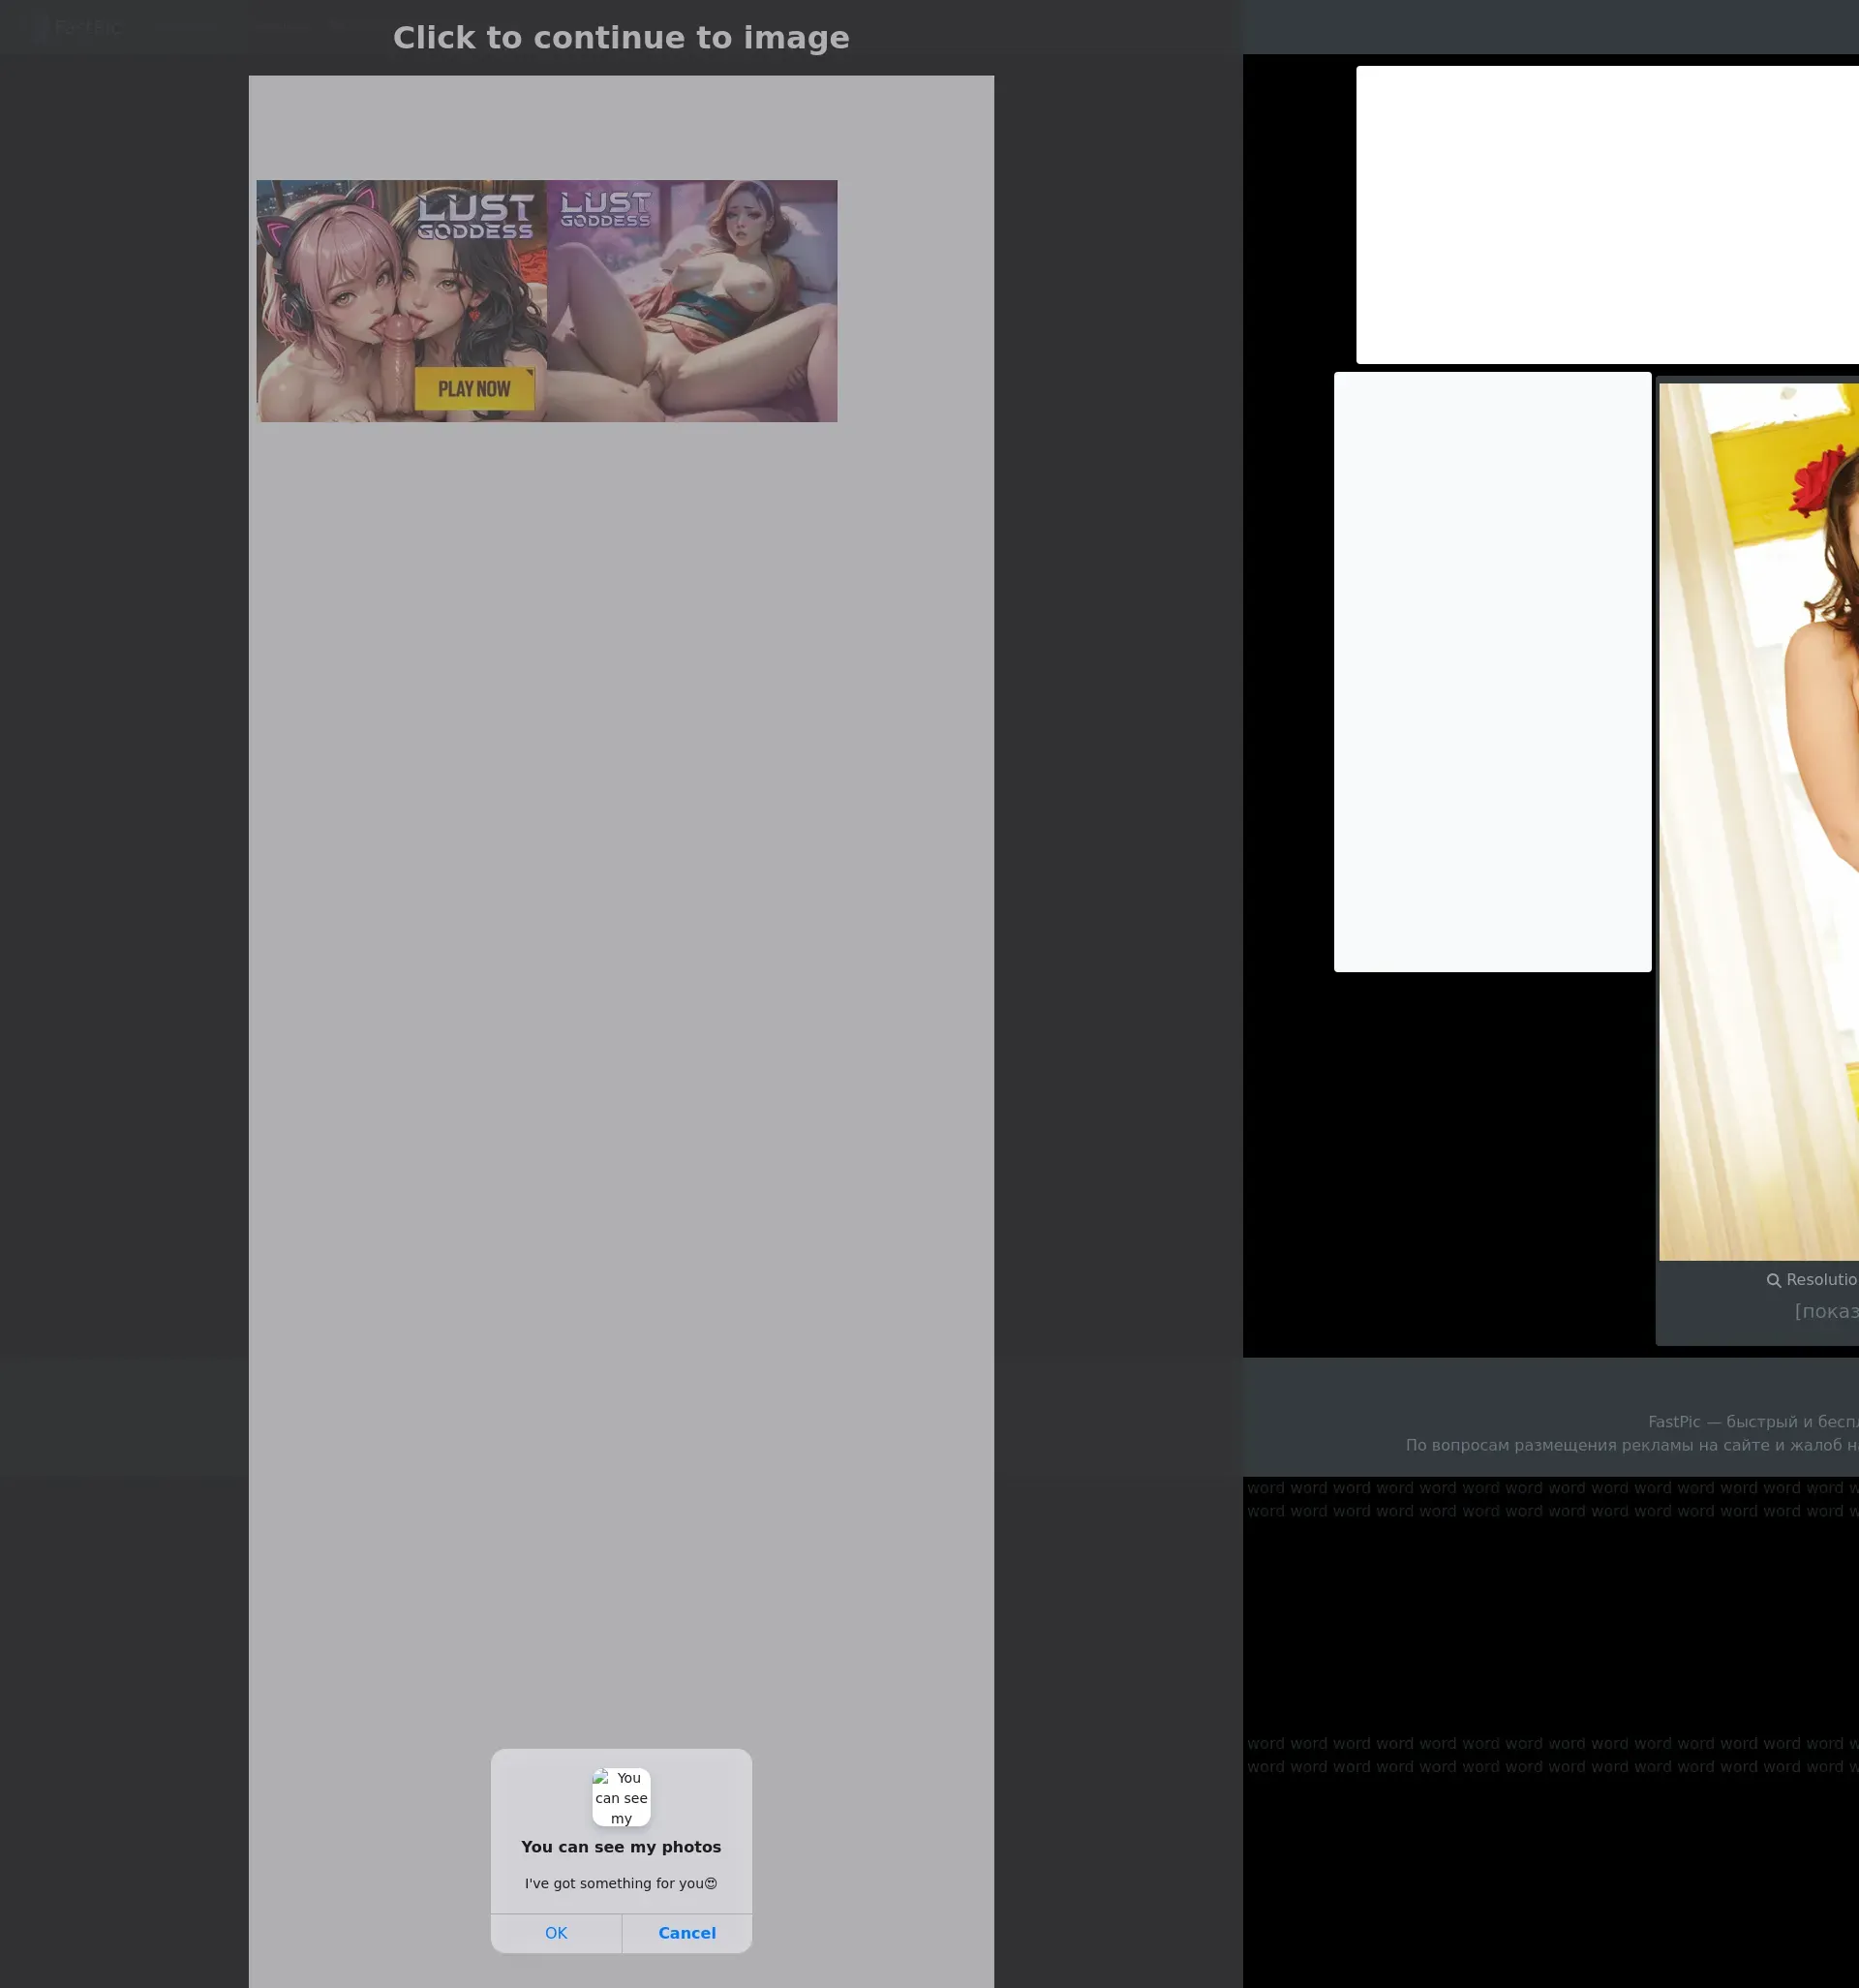Click OK in the photos popup
Screen dimensions: 1859x1988
556,1933
